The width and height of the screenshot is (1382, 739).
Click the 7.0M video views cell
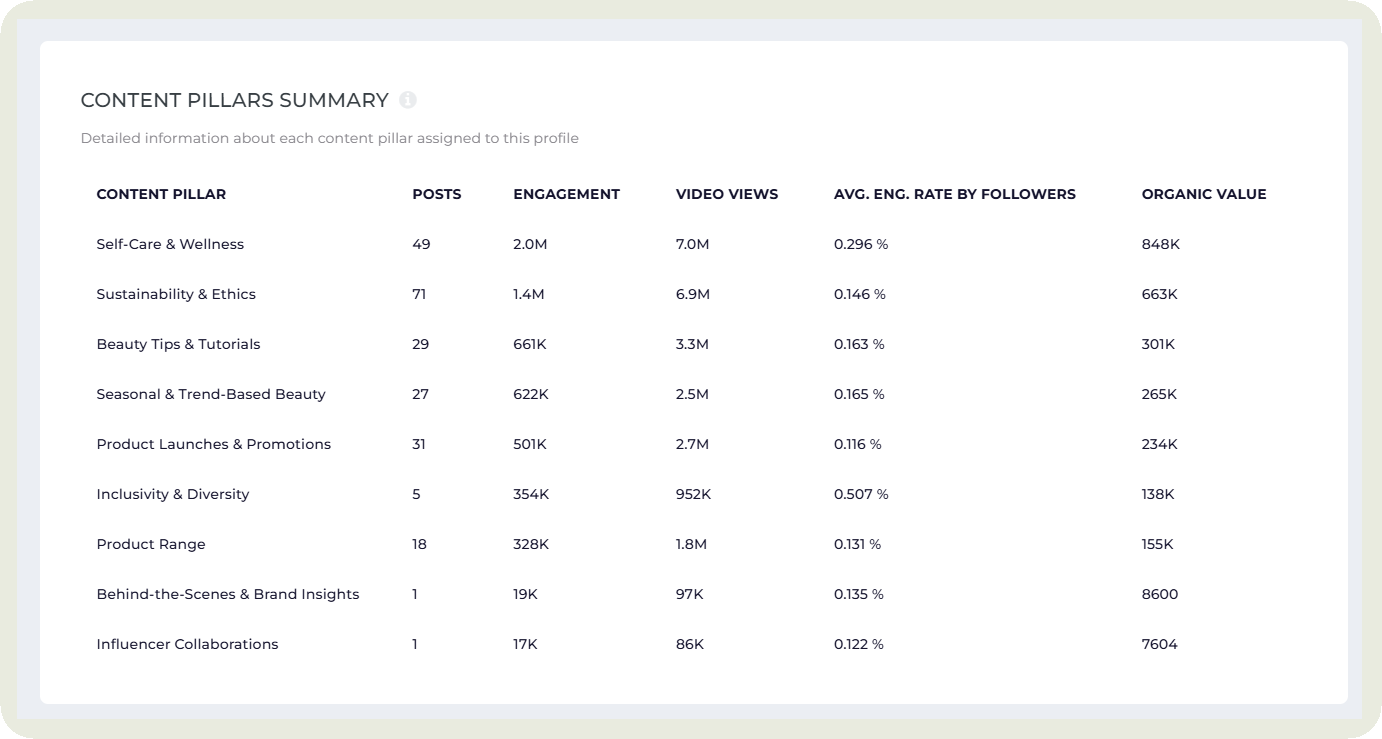(x=692, y=244)
